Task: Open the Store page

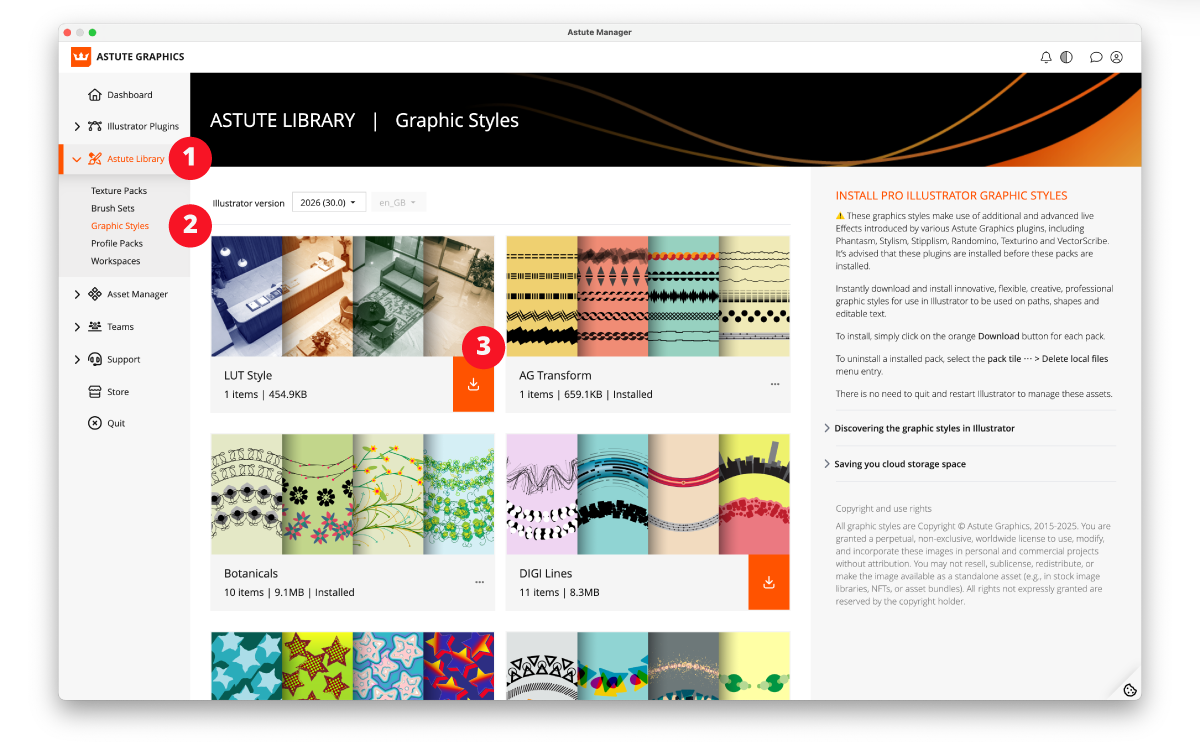Action: coord(118,392)
